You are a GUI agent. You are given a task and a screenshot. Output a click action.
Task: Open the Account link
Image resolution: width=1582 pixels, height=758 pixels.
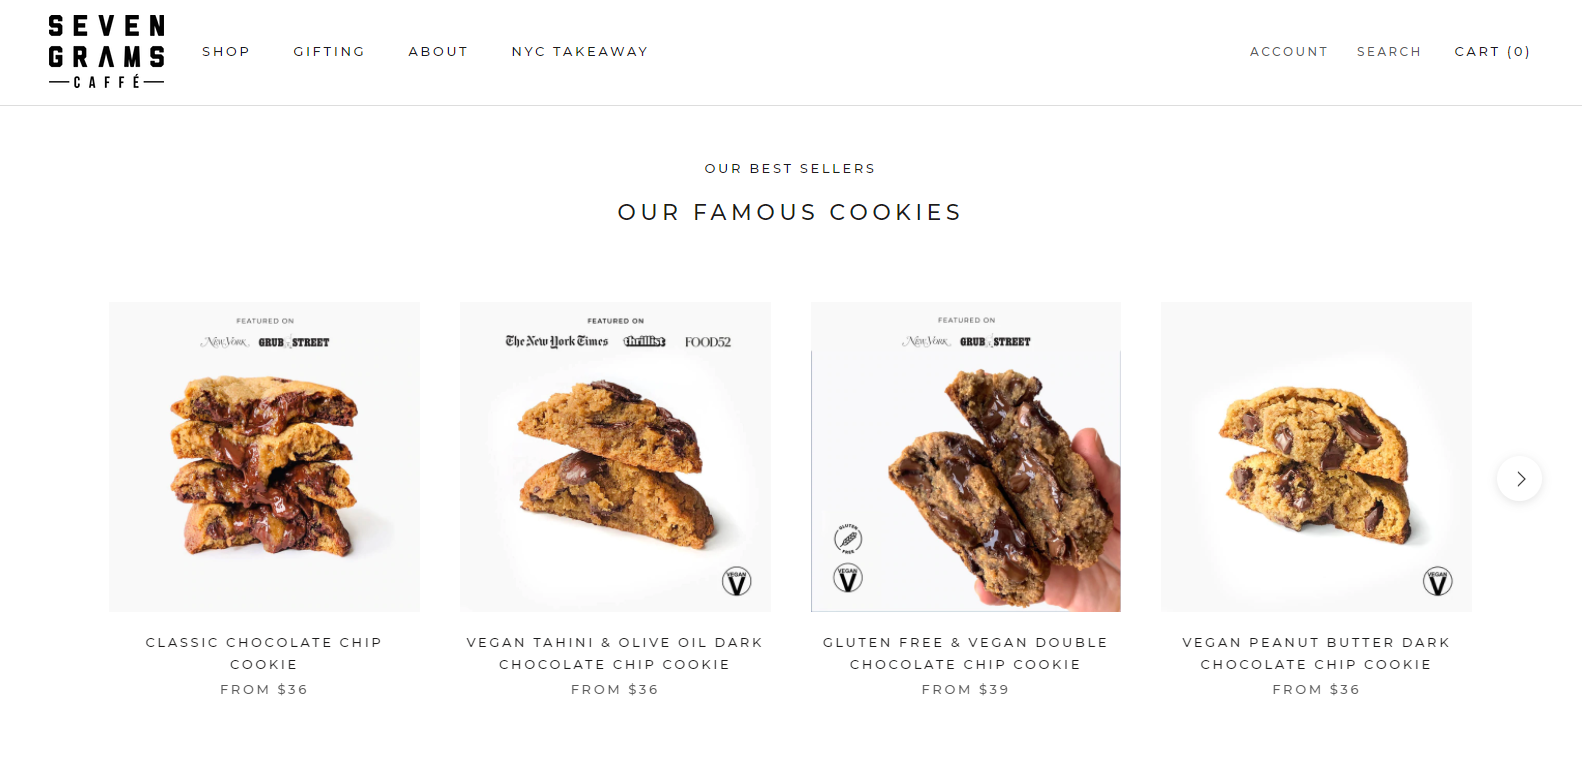point(1289,52)
